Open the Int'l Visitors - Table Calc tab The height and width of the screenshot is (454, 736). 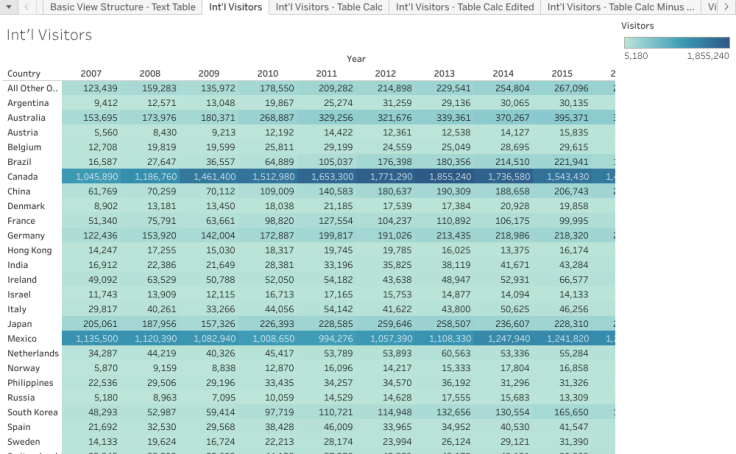pyautogui.click(x=329, y=7)
